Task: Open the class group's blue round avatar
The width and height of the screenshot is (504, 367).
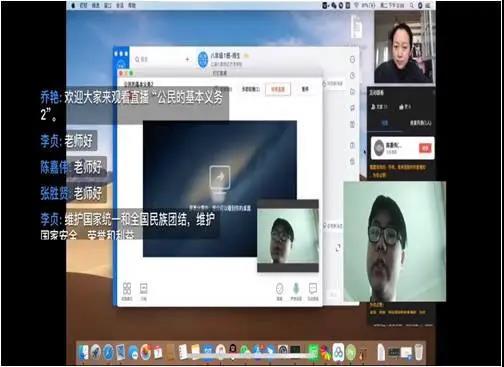Action: click(x=203, y=59)
